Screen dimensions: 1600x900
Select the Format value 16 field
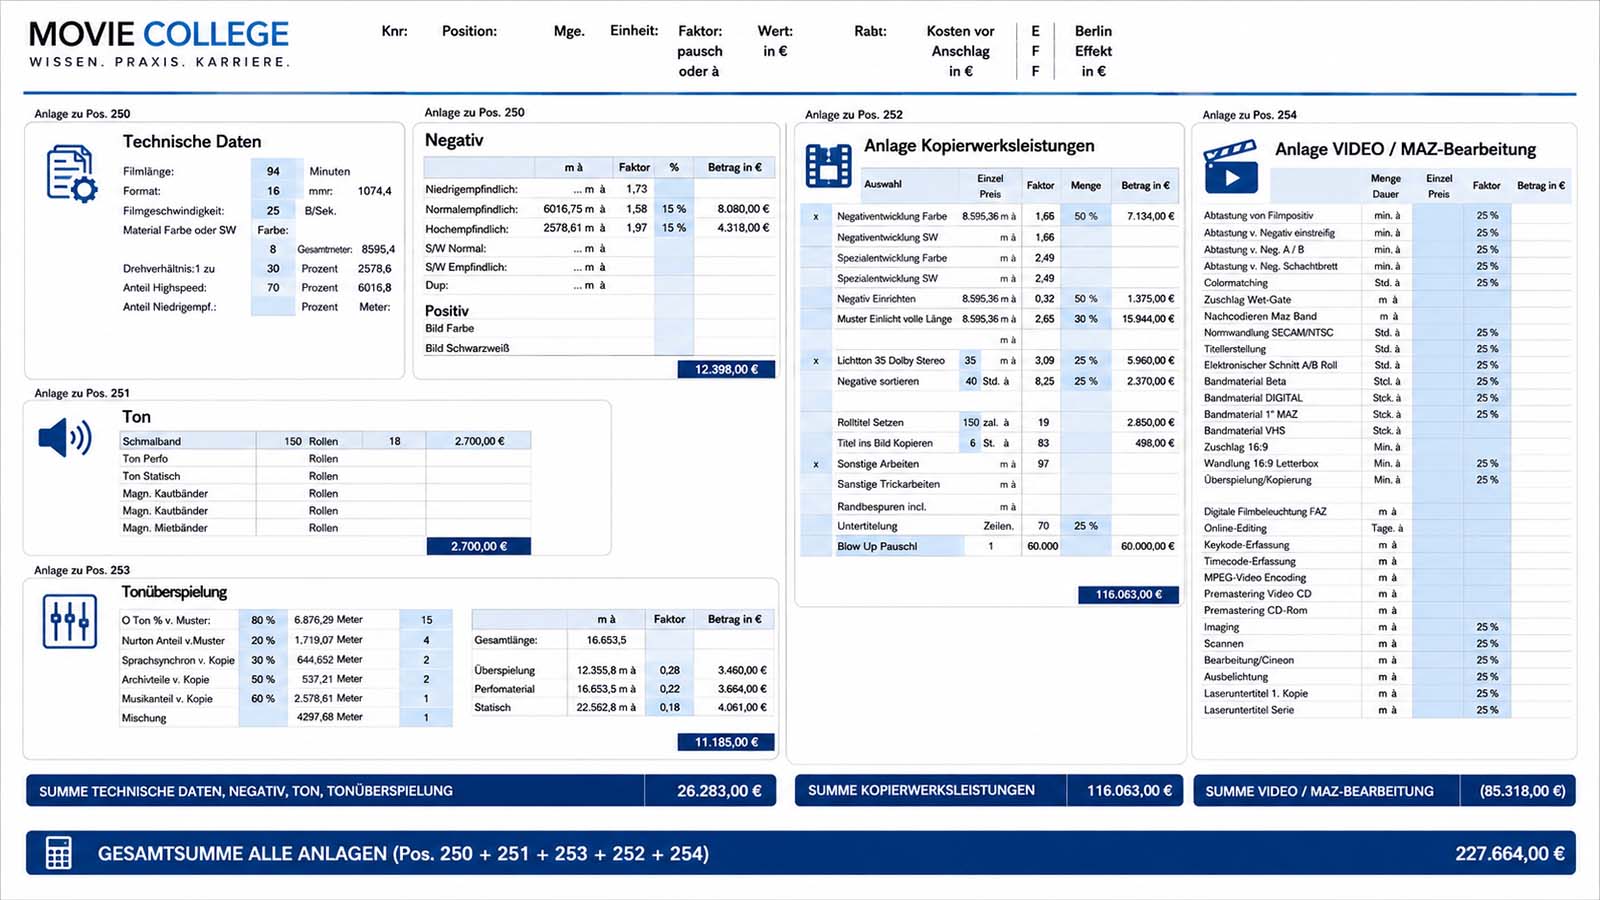(x=273, y=191)
